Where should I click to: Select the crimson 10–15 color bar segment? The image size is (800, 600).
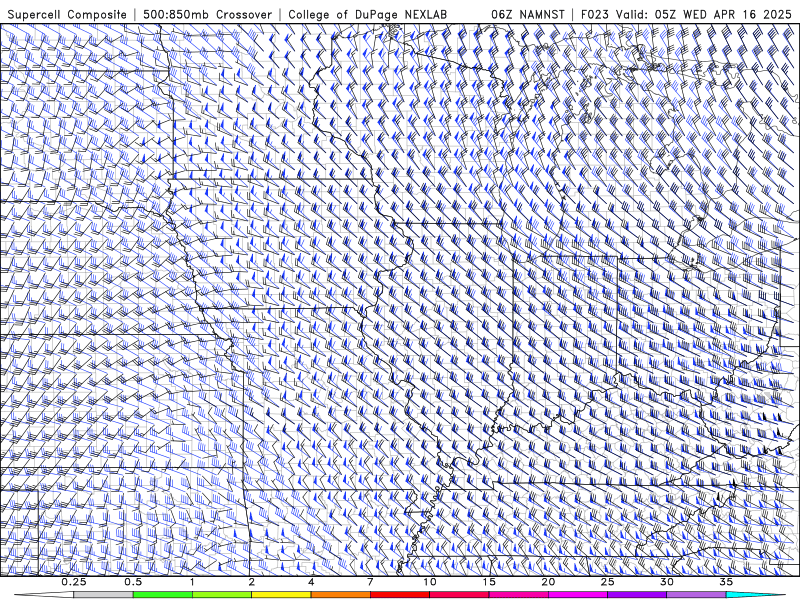459,595
